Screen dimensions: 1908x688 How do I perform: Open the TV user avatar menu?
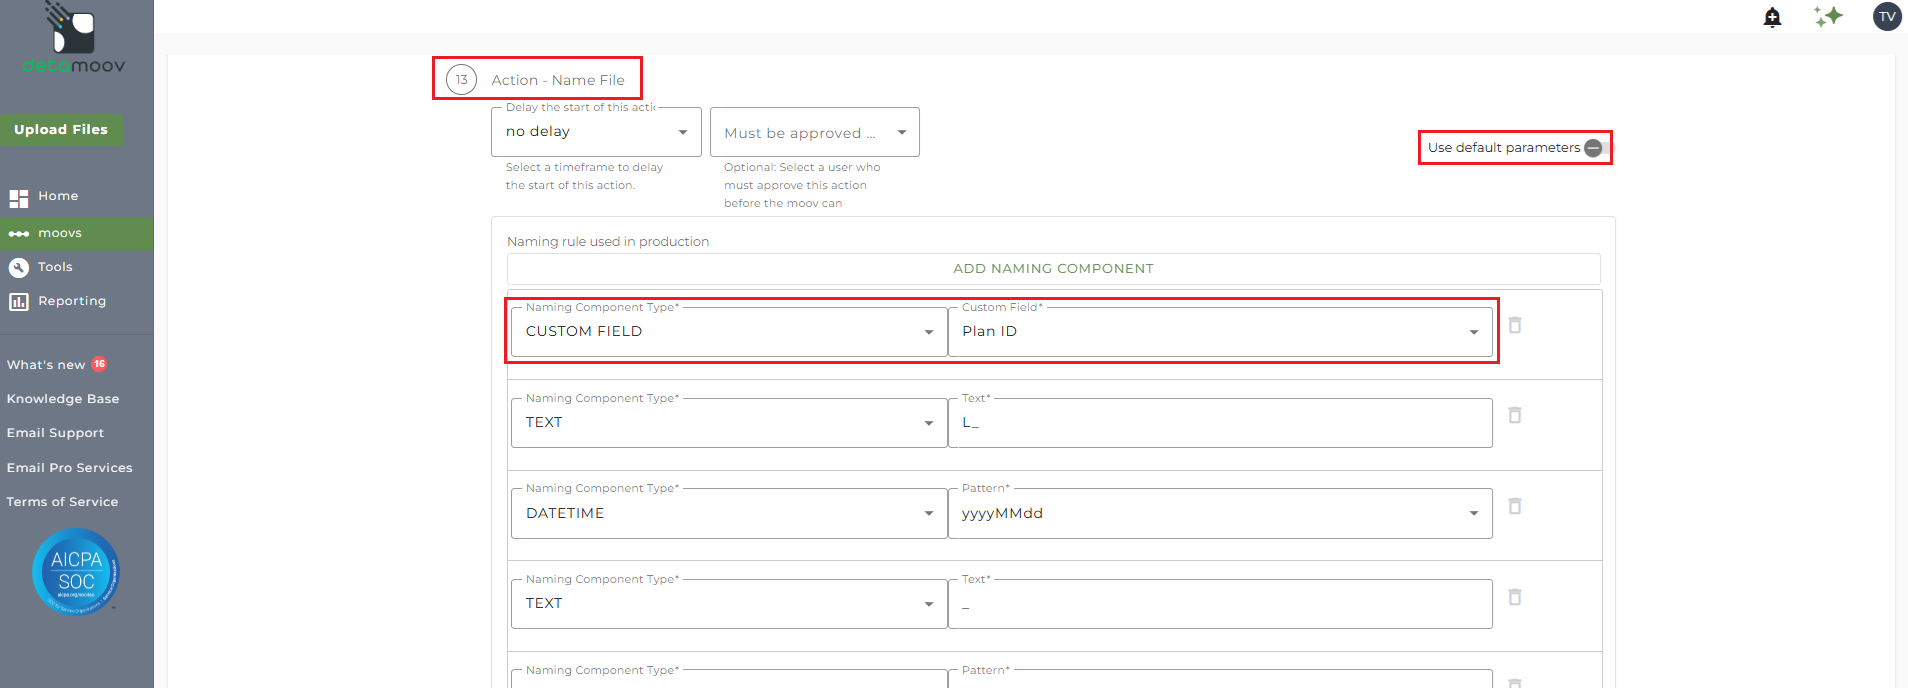(1886, 17)
